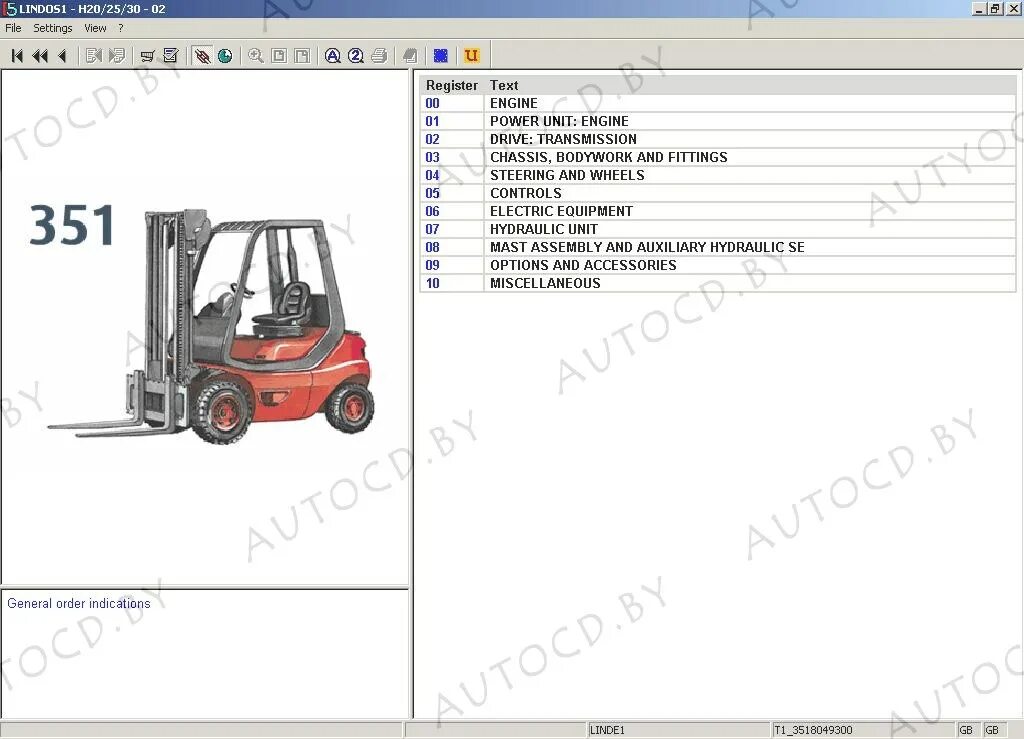
Task: Click register number 05 link
Action: [x=432, y=193]
